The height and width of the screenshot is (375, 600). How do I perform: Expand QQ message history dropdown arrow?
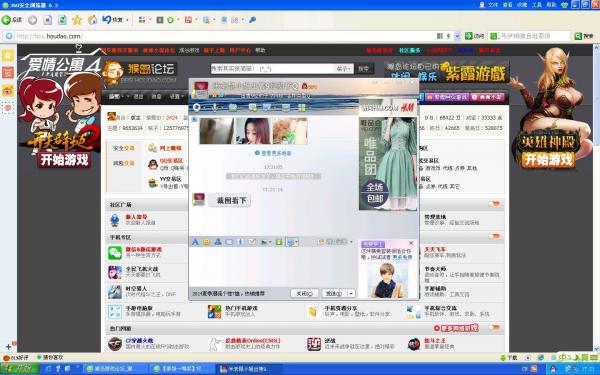click(x=351, y=242)
